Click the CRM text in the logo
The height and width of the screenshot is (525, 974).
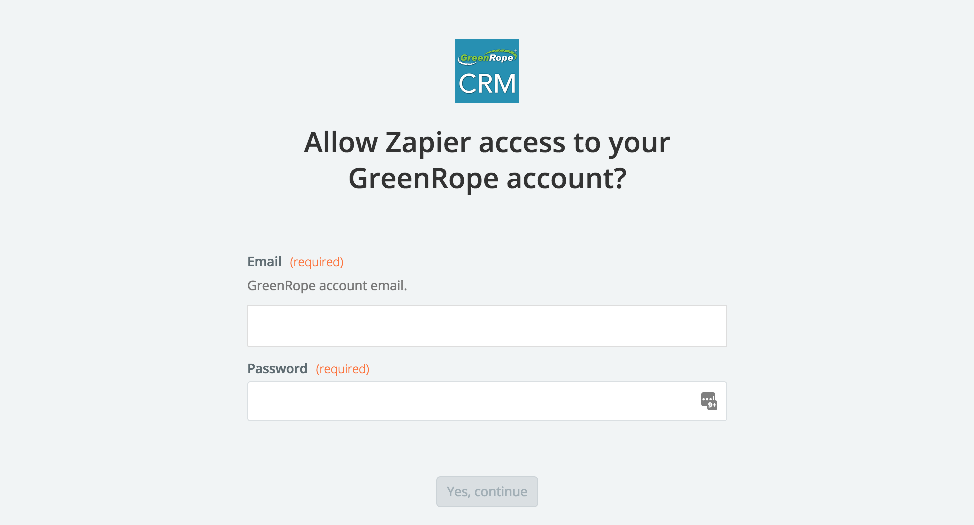[x=487, y=84]
